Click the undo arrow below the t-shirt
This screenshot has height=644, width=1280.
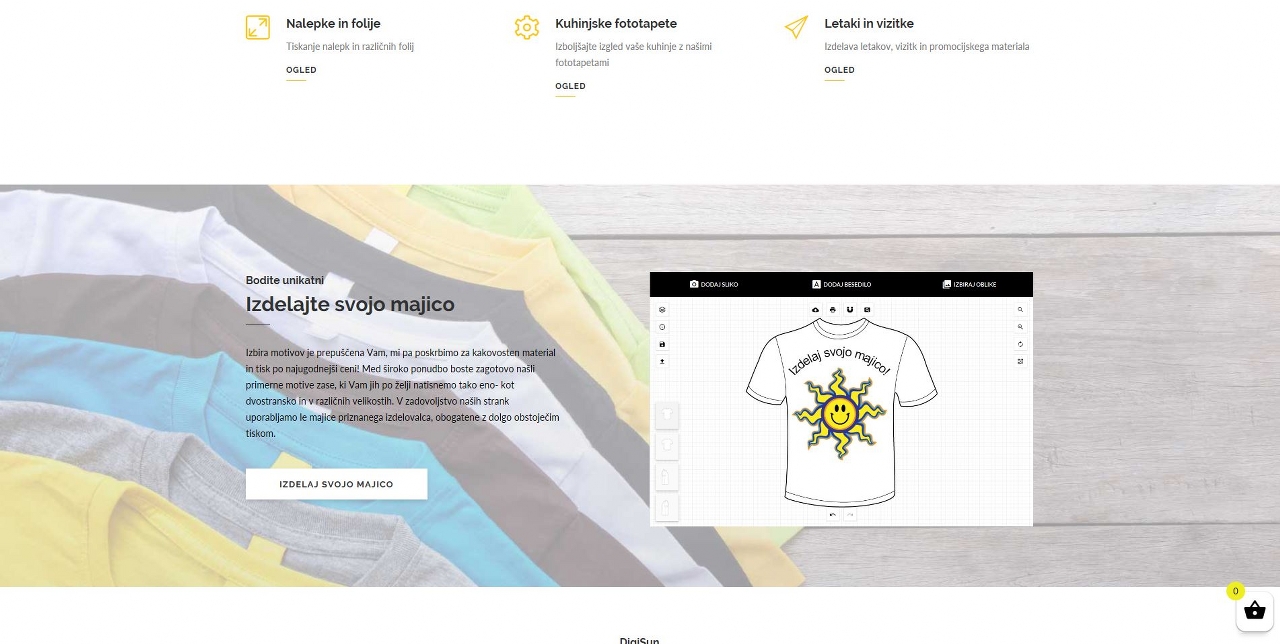[833, 515]
